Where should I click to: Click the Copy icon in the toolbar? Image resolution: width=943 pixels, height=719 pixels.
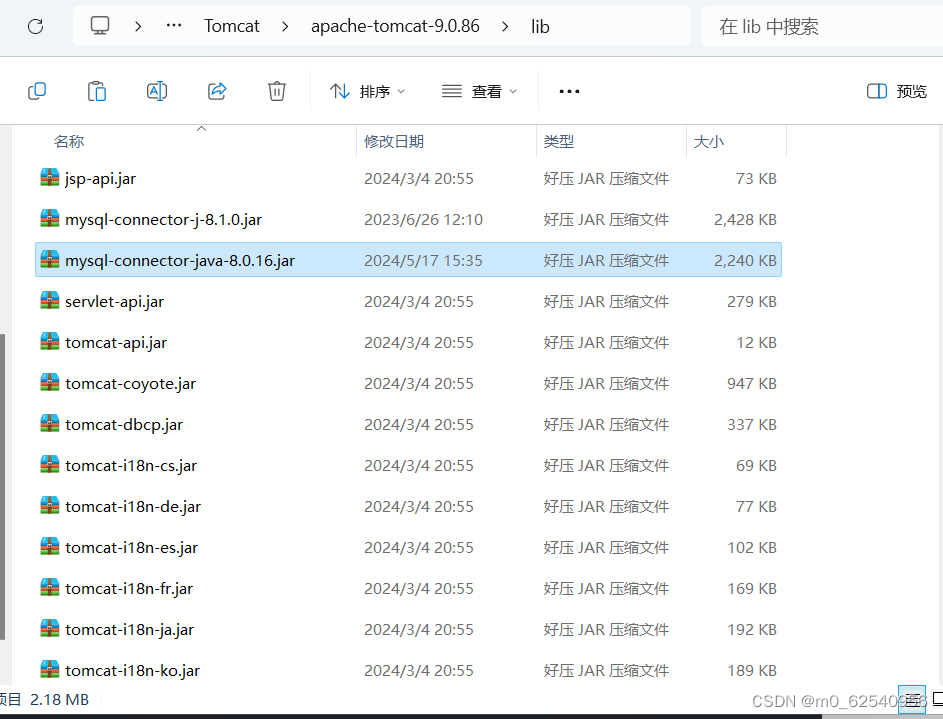point(37,90)
